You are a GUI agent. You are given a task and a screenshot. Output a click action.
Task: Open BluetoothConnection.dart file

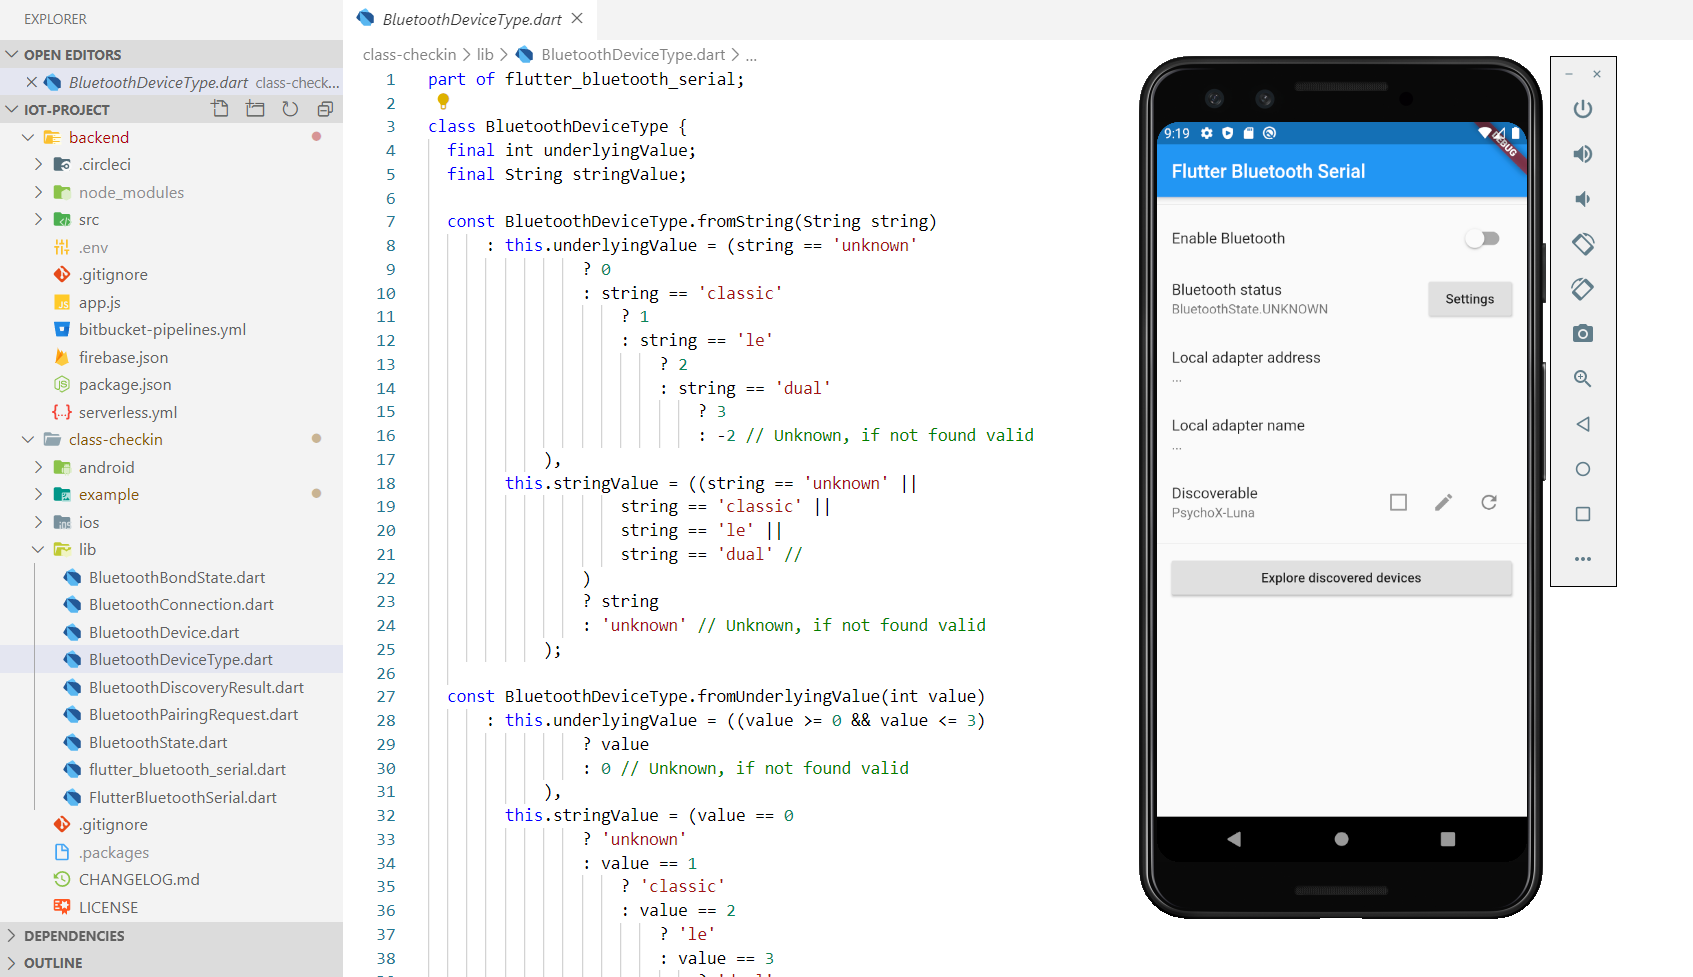pyautogui.click(x=181, y=604)
